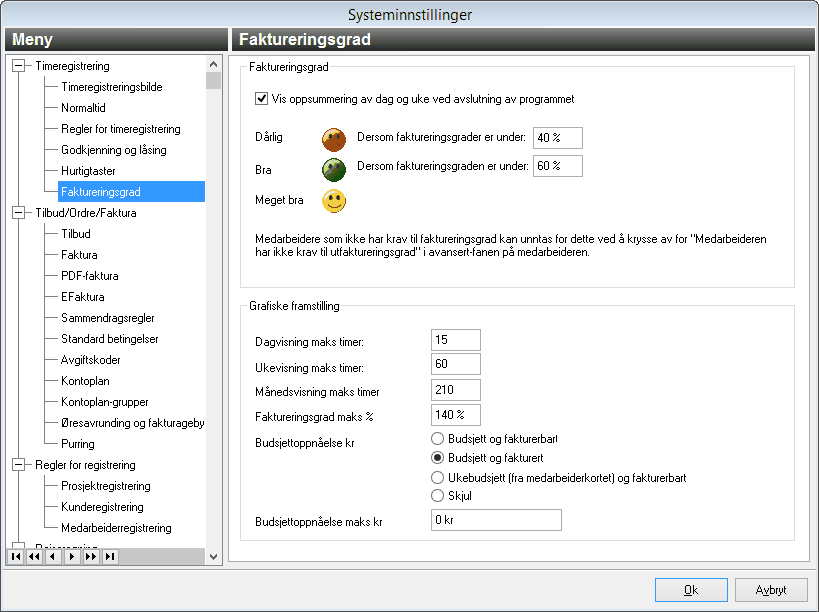
Task: Open Medarbeiderregistrering settings
Action: 116,528
